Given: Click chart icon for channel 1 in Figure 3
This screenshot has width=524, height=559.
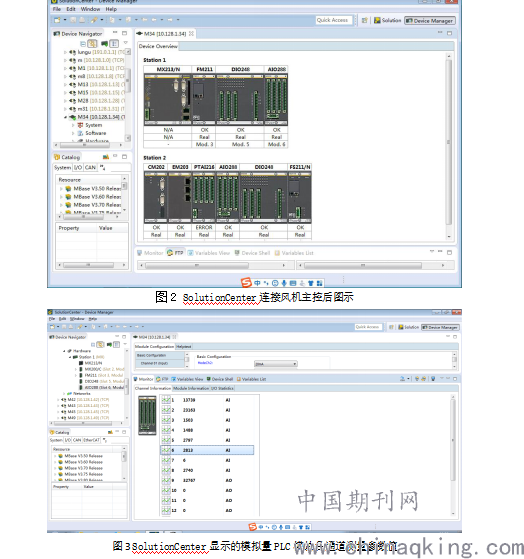Looking at the screenshot, I should pyautogui.click(x=166, y=400).
